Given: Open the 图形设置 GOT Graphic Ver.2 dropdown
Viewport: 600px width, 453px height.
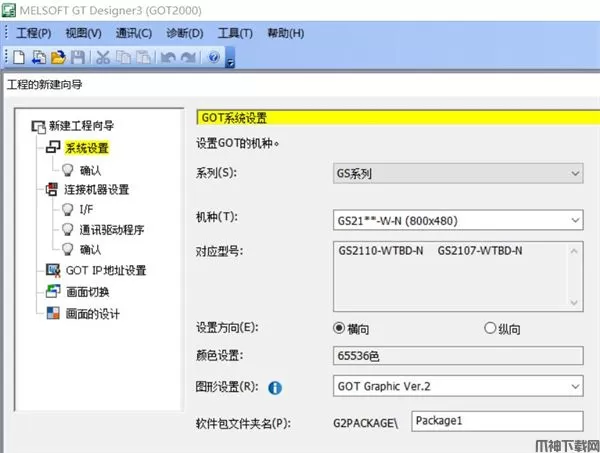Looking at the screenshot, I should click(x=457, y=385).
